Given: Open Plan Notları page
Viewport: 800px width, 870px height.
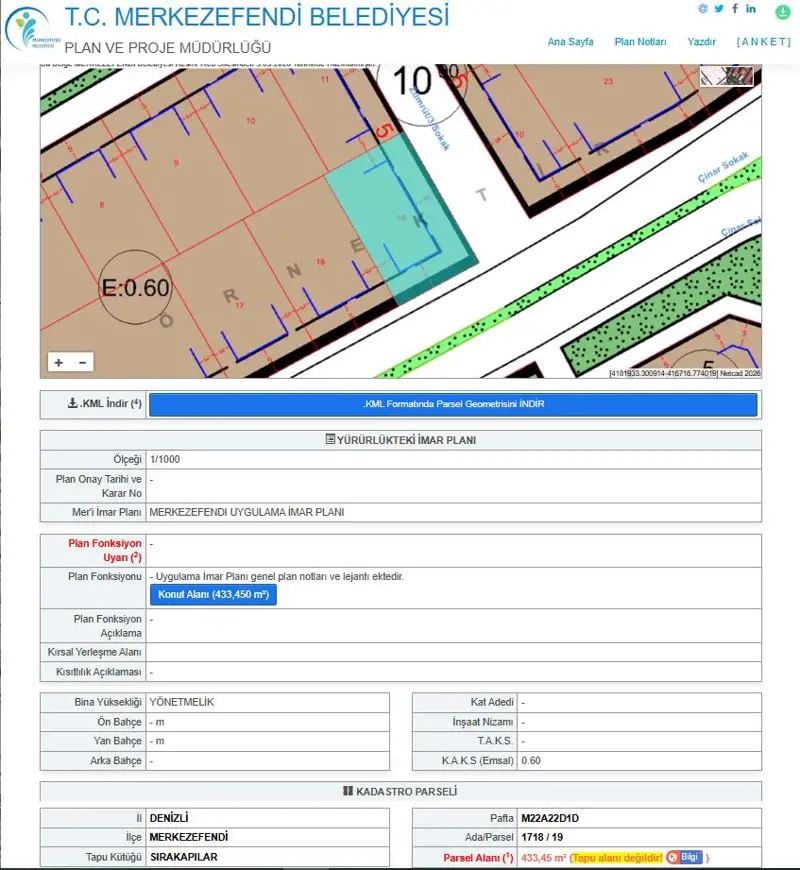Looking at the screenshot, I should click(x=640, y=42).
